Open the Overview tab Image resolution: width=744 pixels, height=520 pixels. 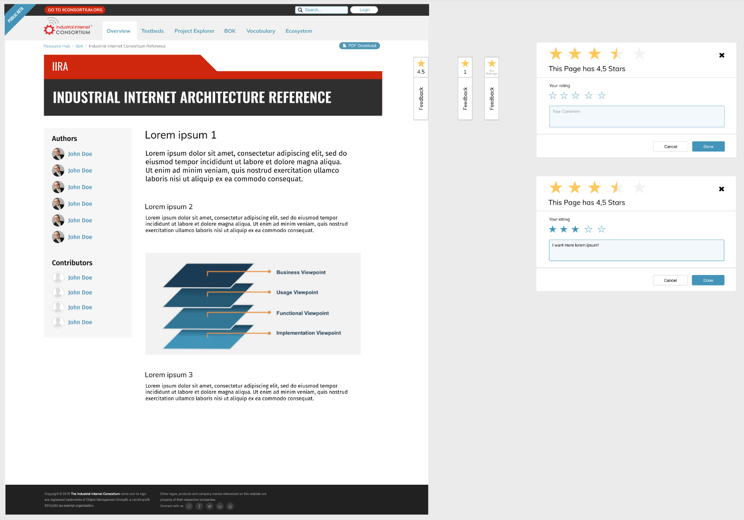point(119,31)
